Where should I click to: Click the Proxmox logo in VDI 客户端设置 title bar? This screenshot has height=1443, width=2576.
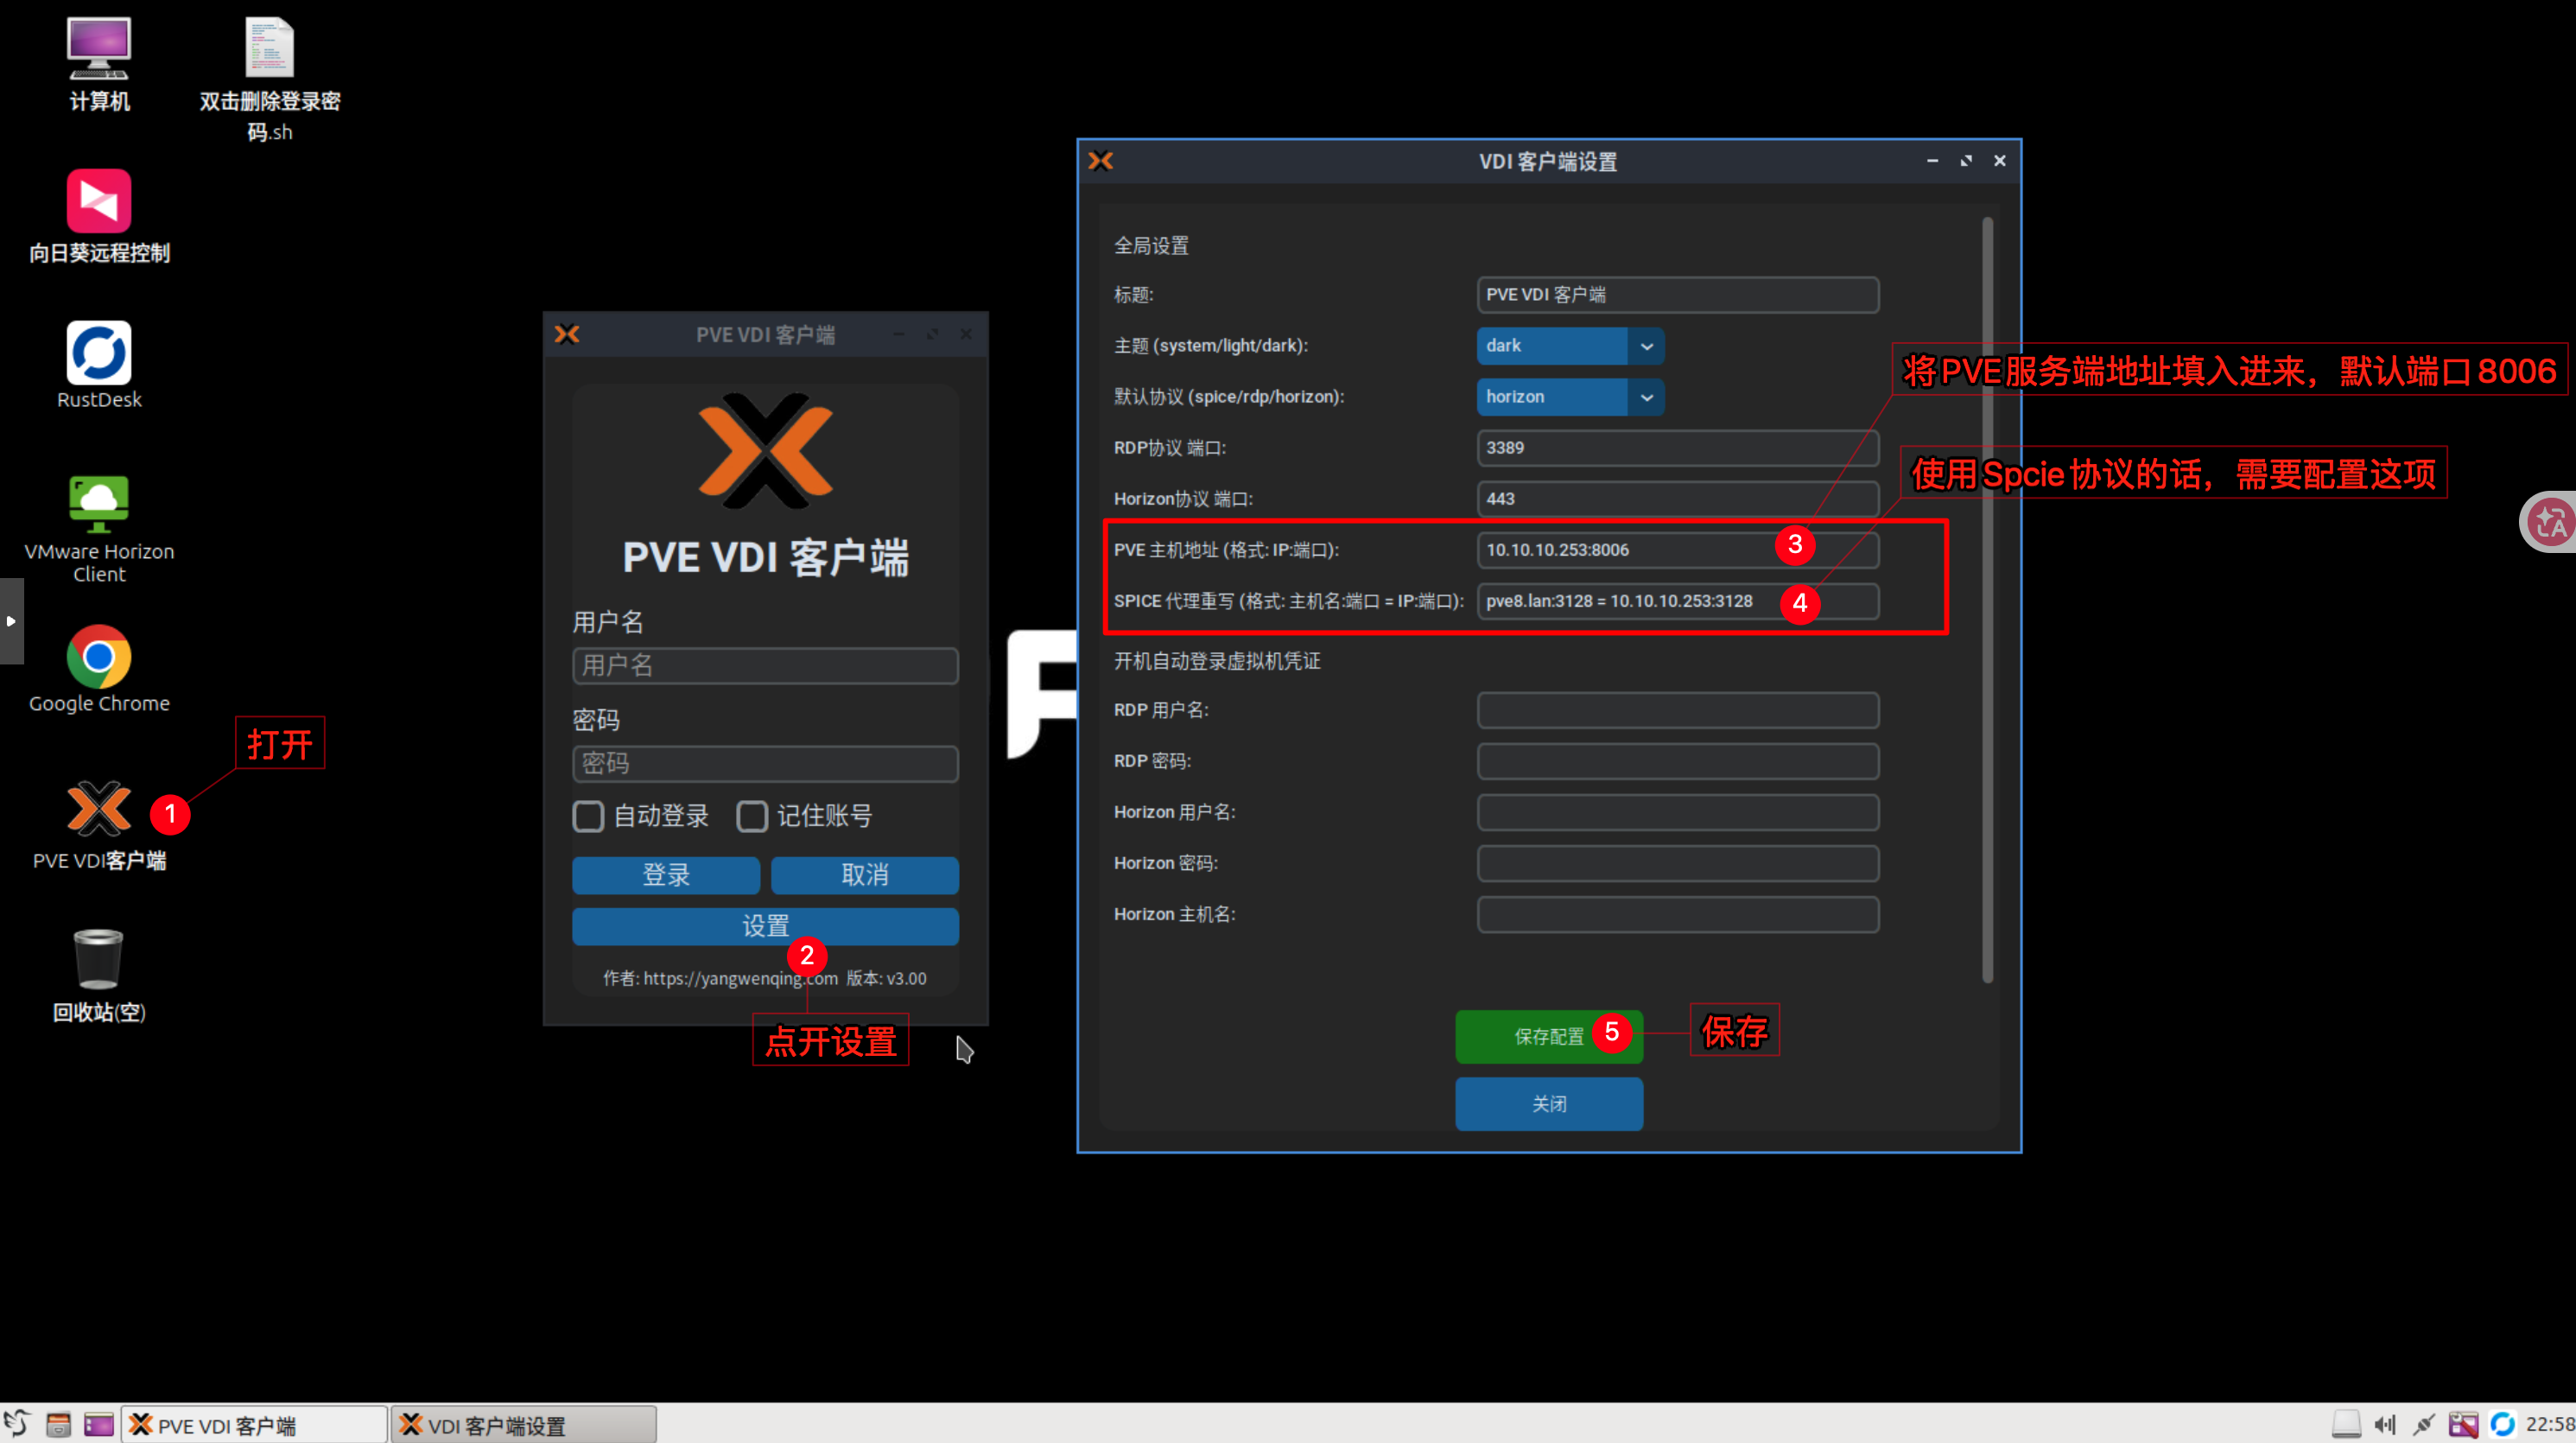pyautogui.click(x=1101, y=161)
